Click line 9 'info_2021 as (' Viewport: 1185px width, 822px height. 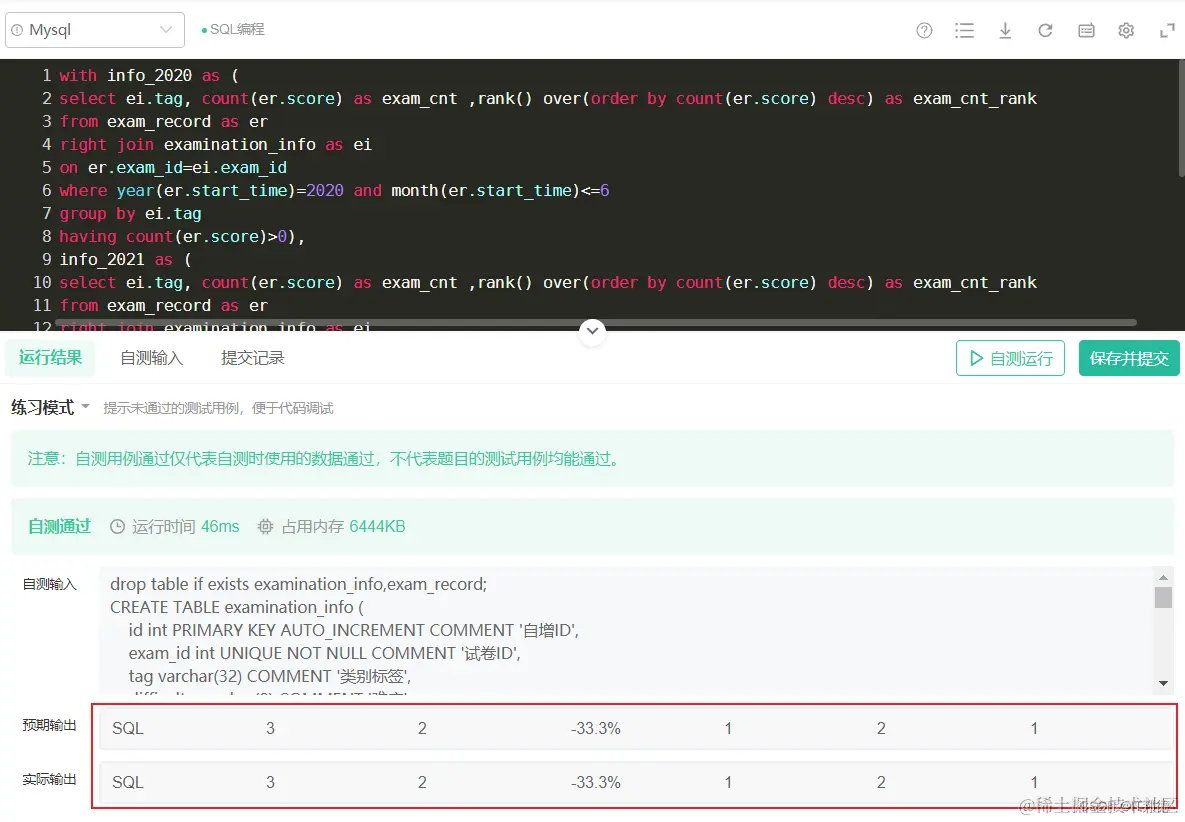click(x=125, y=259)
